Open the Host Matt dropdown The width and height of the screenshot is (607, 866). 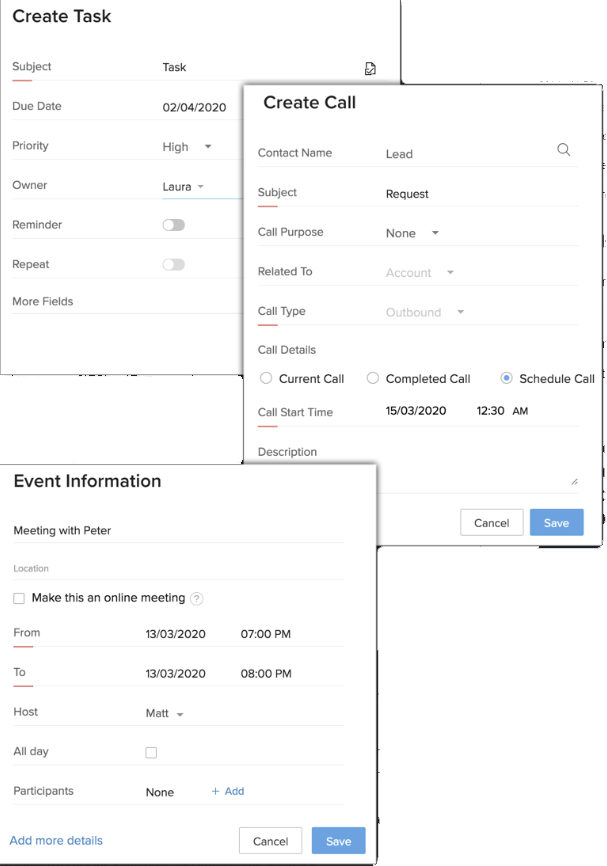[x=165, y=714]
